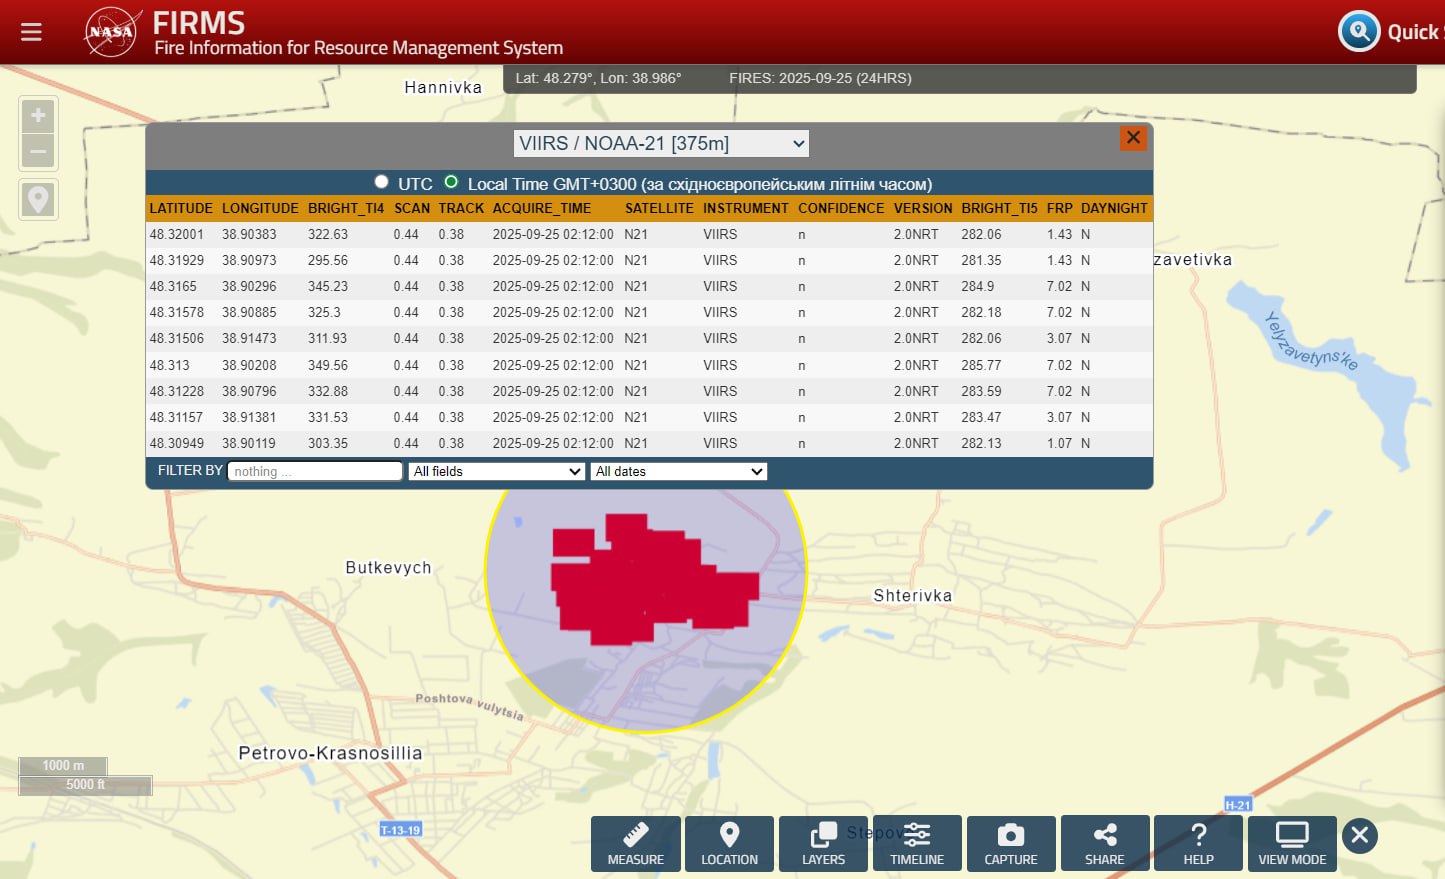
Task: Select the Local Time radio button
Action: (451, 182)
